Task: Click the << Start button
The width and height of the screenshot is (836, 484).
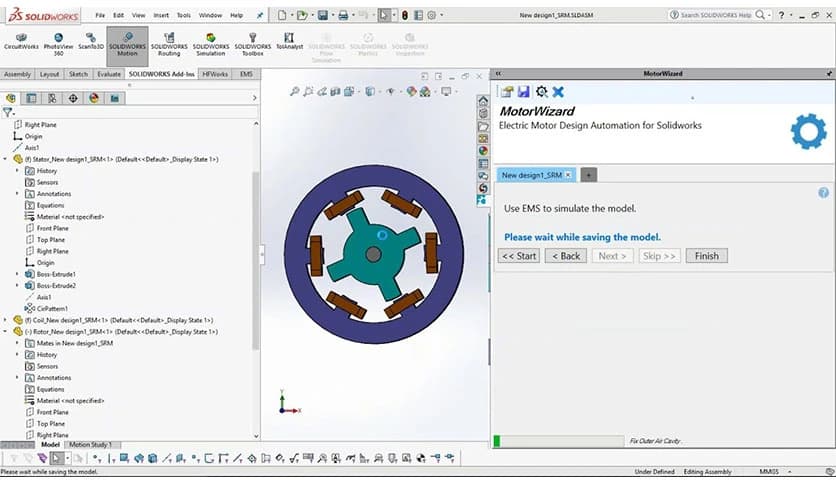Action: pos(519,256)
